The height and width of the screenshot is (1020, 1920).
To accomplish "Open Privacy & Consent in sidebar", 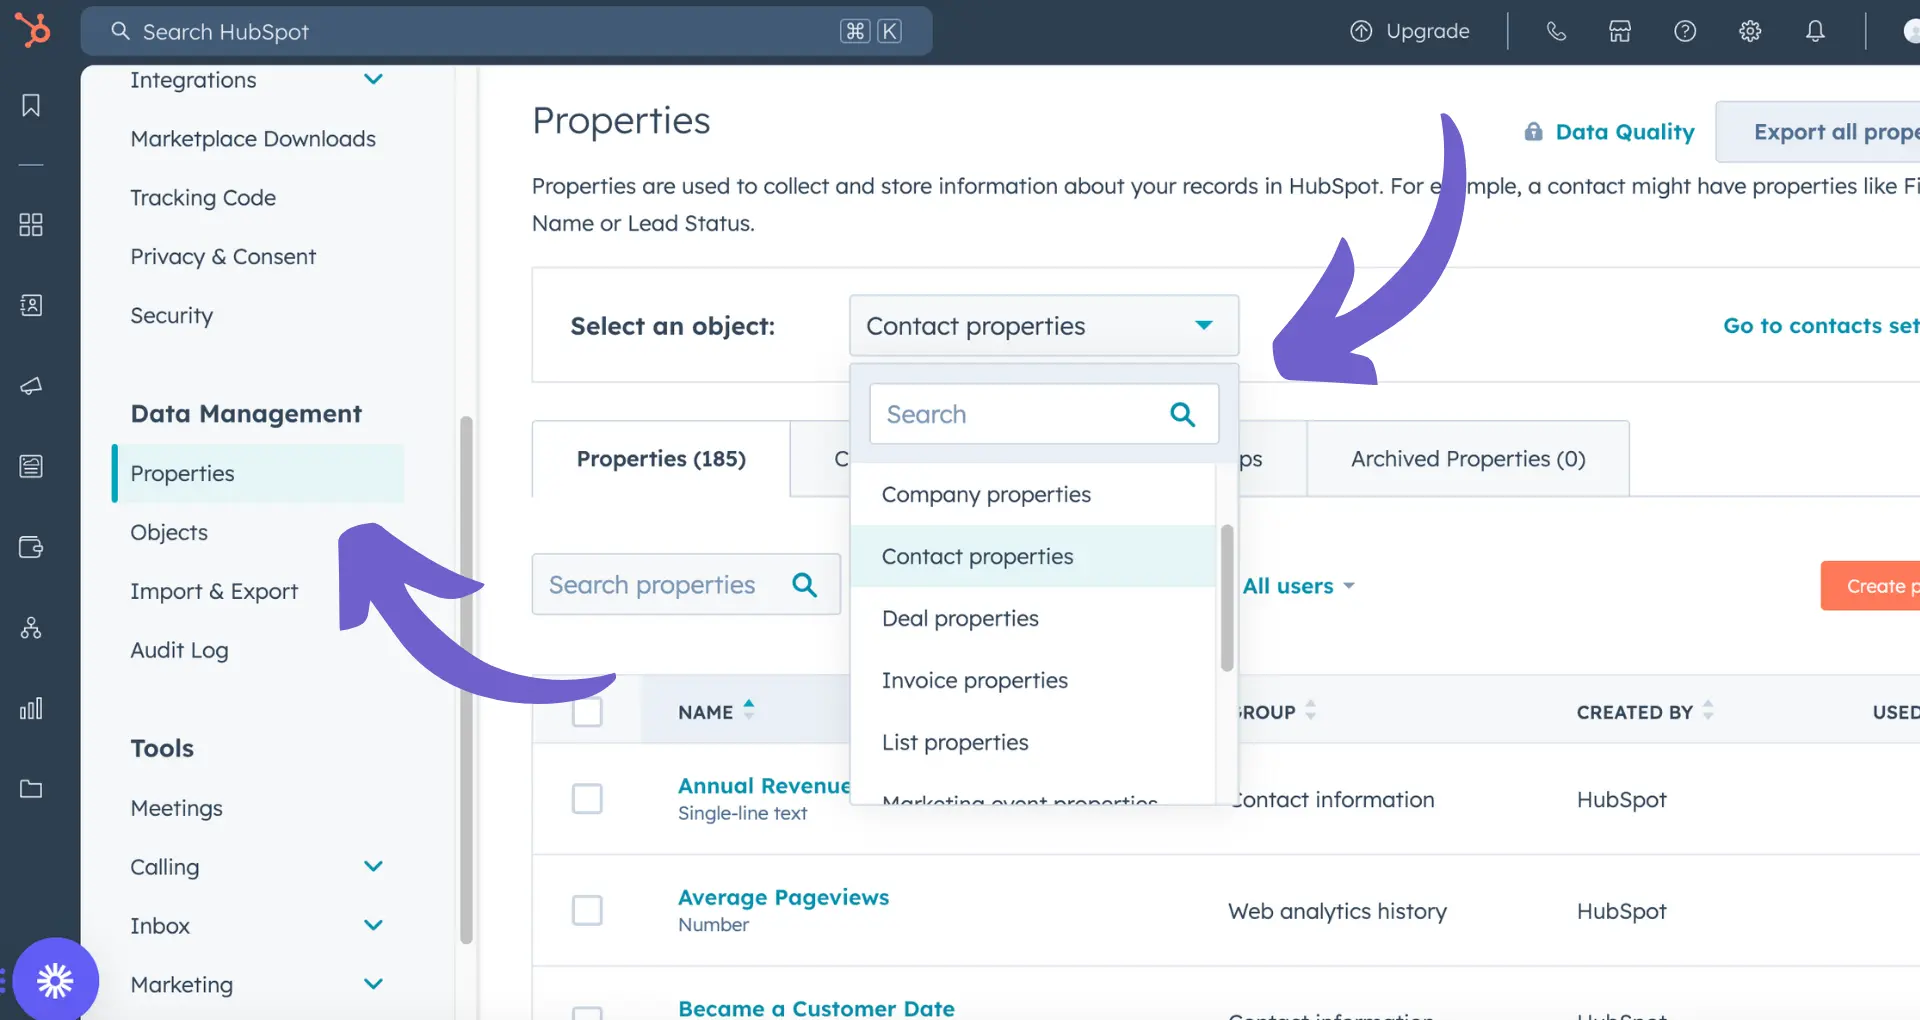I will pyautogui.click(x=223, y=257).
